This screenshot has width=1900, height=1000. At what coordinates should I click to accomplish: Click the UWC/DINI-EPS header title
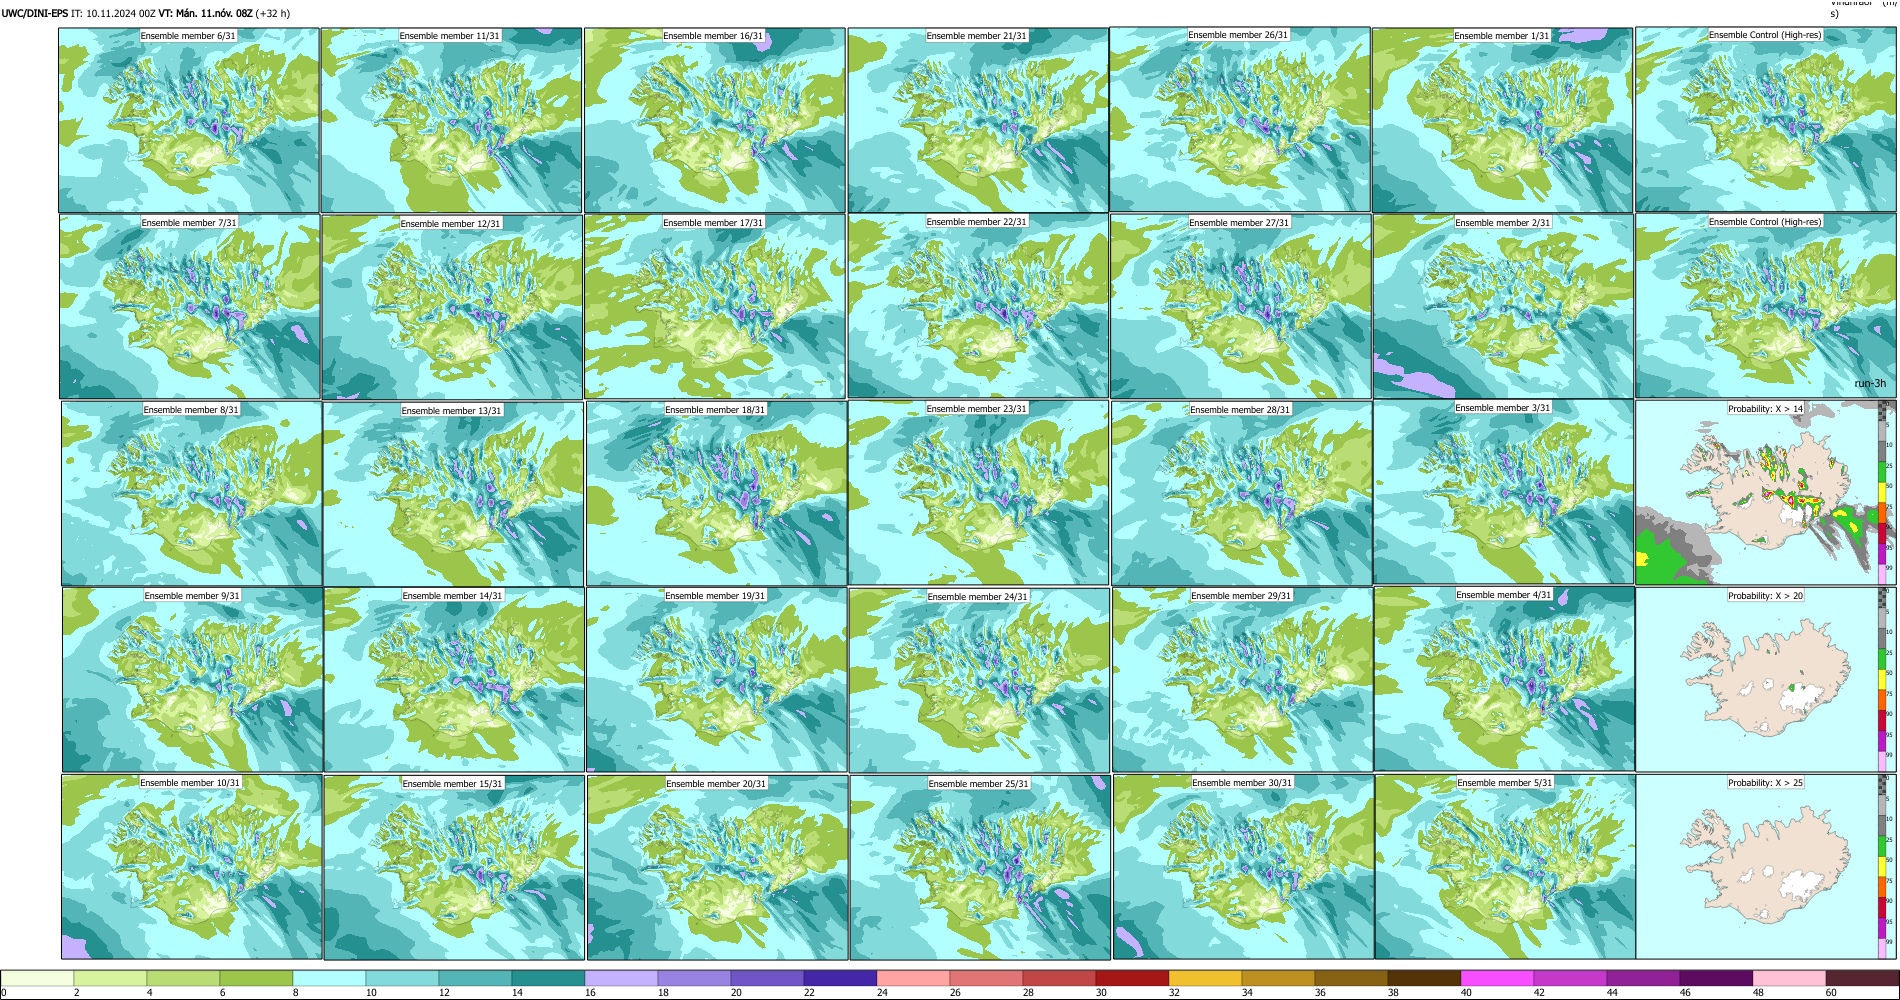click(x=34, y=13)
